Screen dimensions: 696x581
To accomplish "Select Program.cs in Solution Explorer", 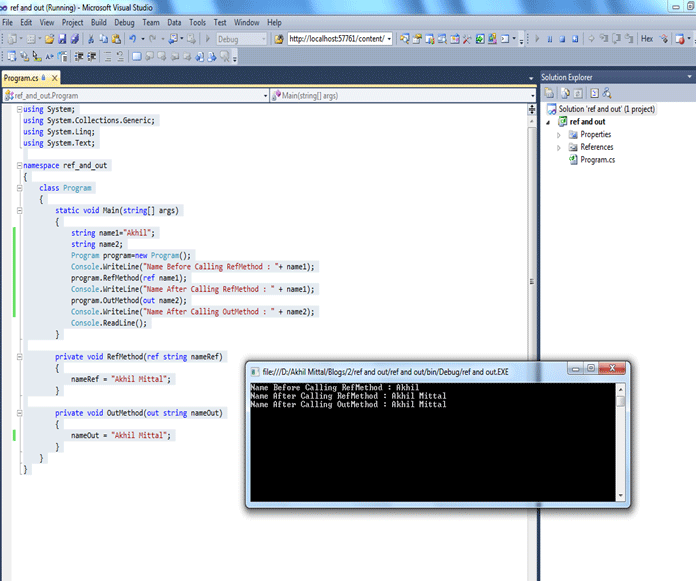I will coord(597,160).
